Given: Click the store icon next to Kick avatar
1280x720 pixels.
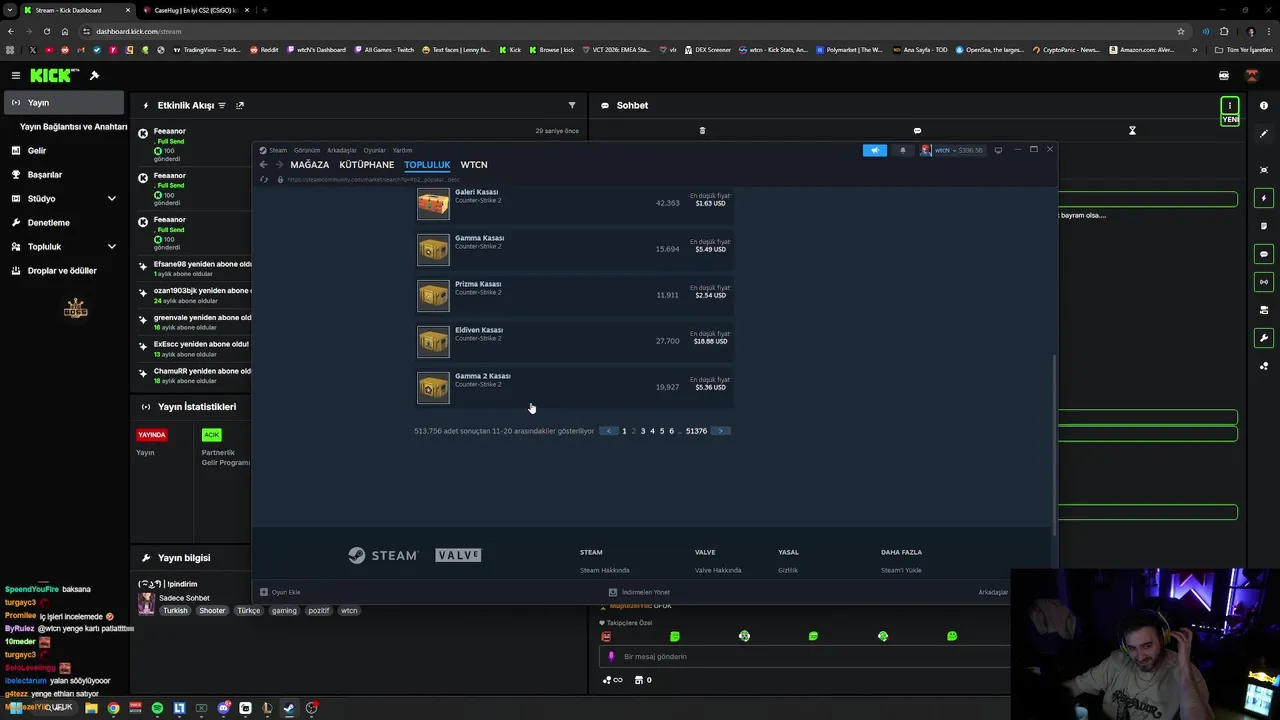Looking at the screenshot, I should pos(1224,75).
